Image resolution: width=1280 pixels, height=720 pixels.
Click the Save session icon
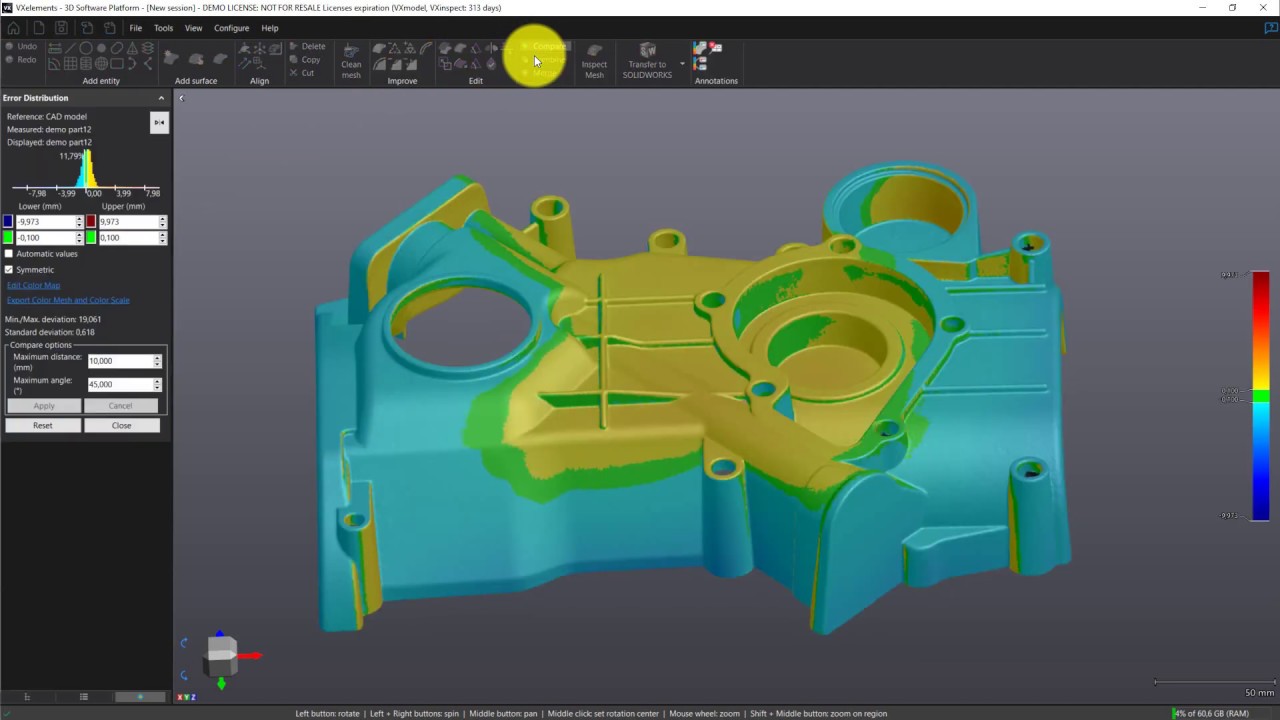click(62, 28)
